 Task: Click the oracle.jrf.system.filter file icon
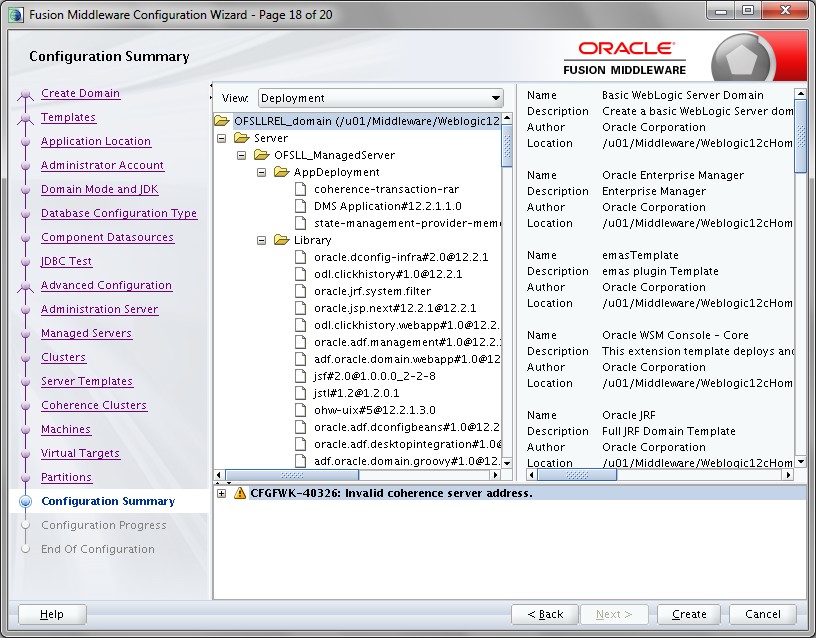tap(300, 291)
